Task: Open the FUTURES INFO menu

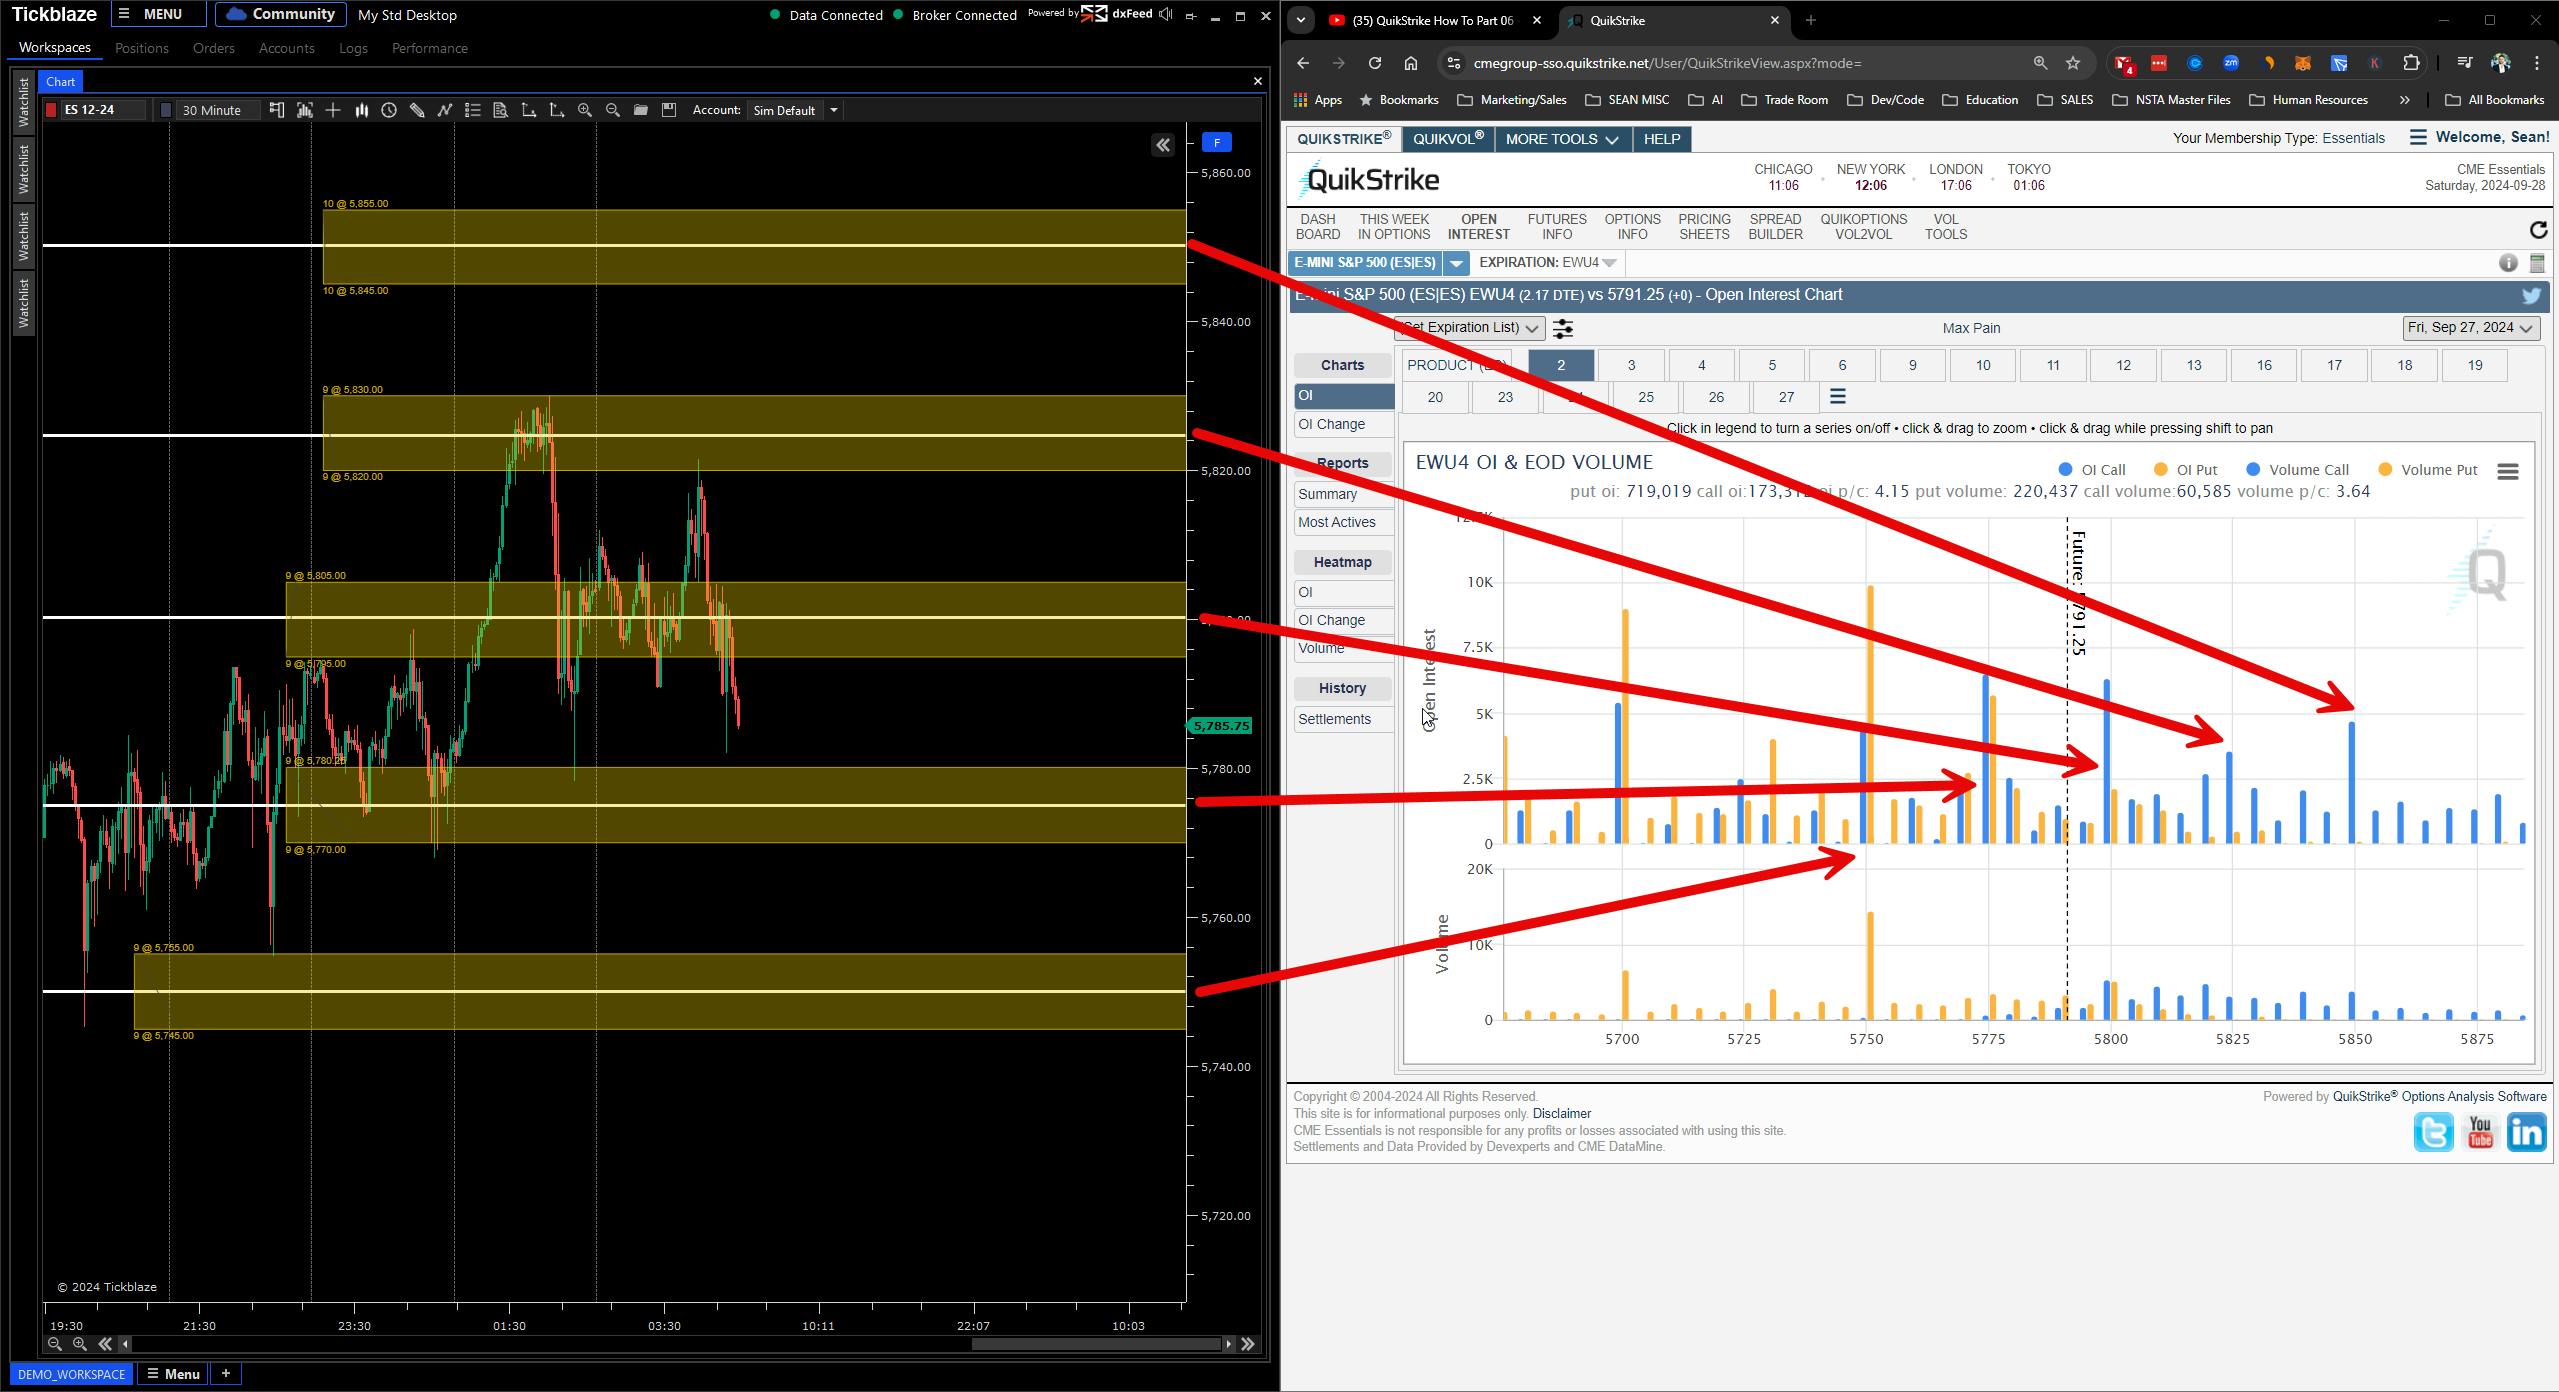Action: coord(1556,227)
